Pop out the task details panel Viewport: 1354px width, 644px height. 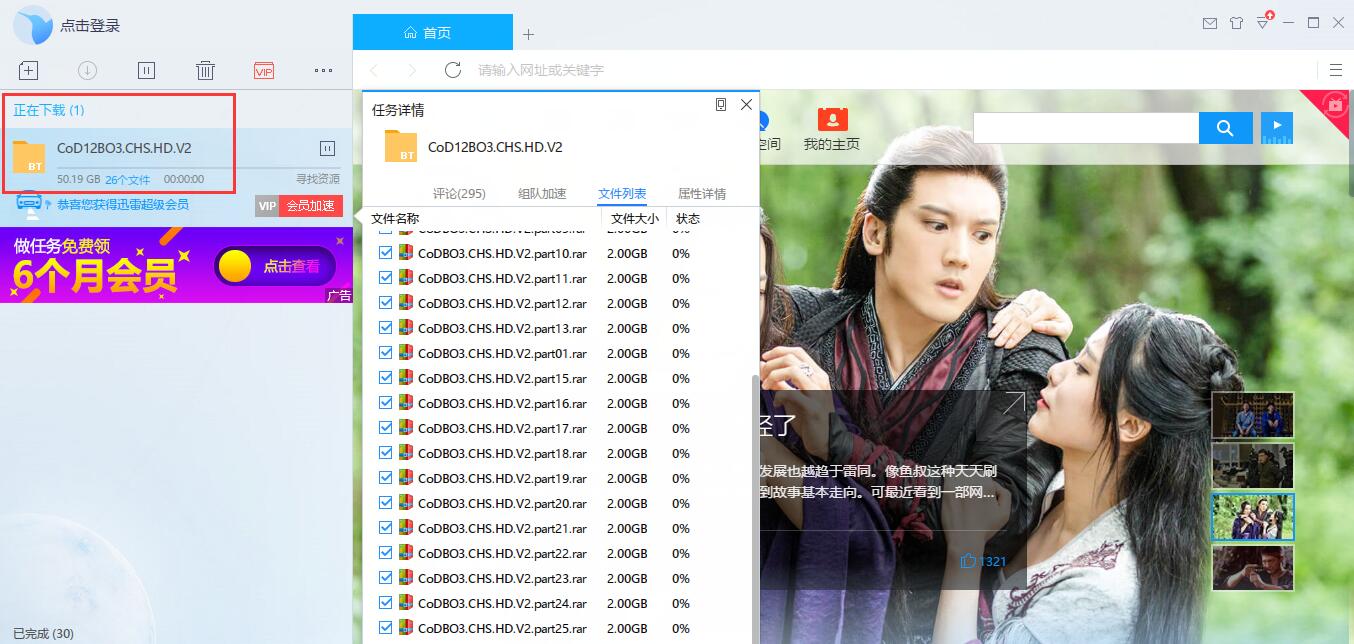(721, 104)
